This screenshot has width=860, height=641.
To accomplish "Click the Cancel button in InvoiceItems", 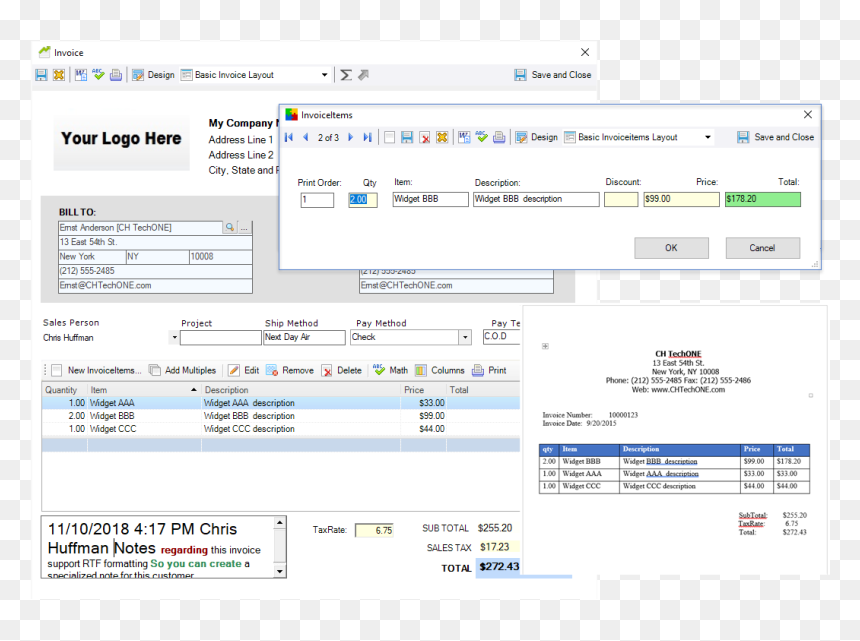I will pos(762,248).
